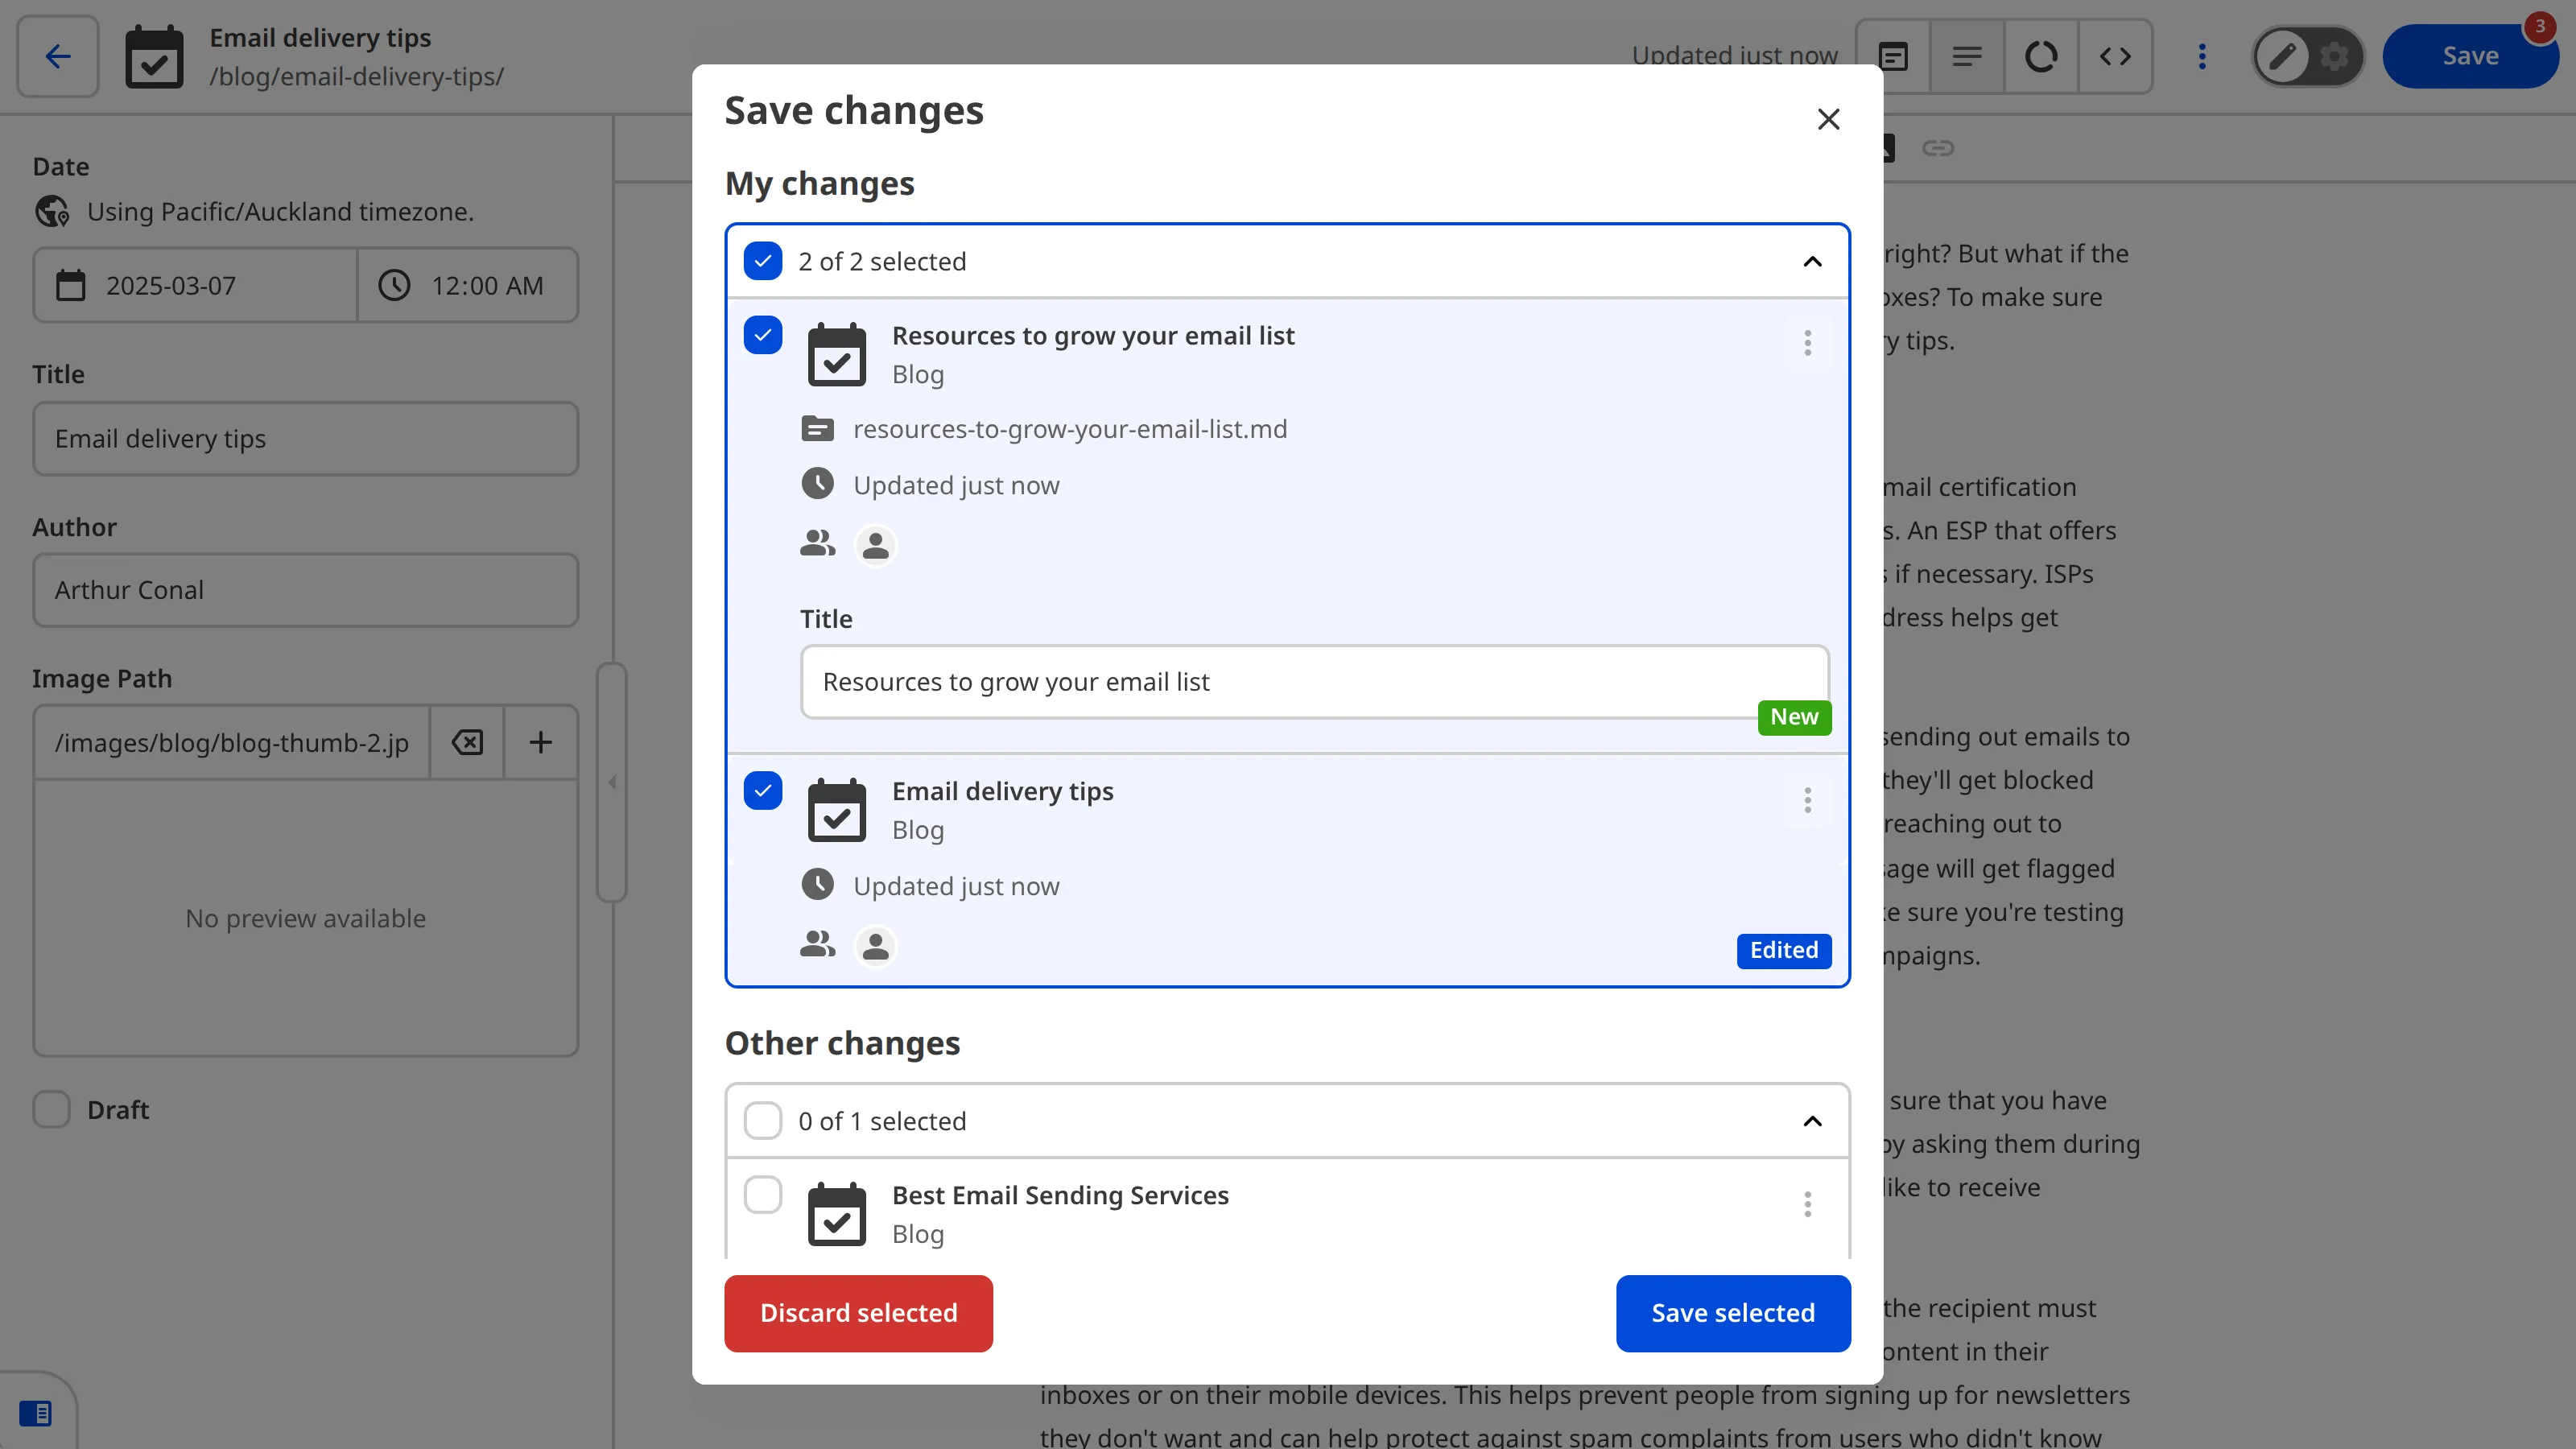Open the link insertion tool

click(x=1937, y=147)
